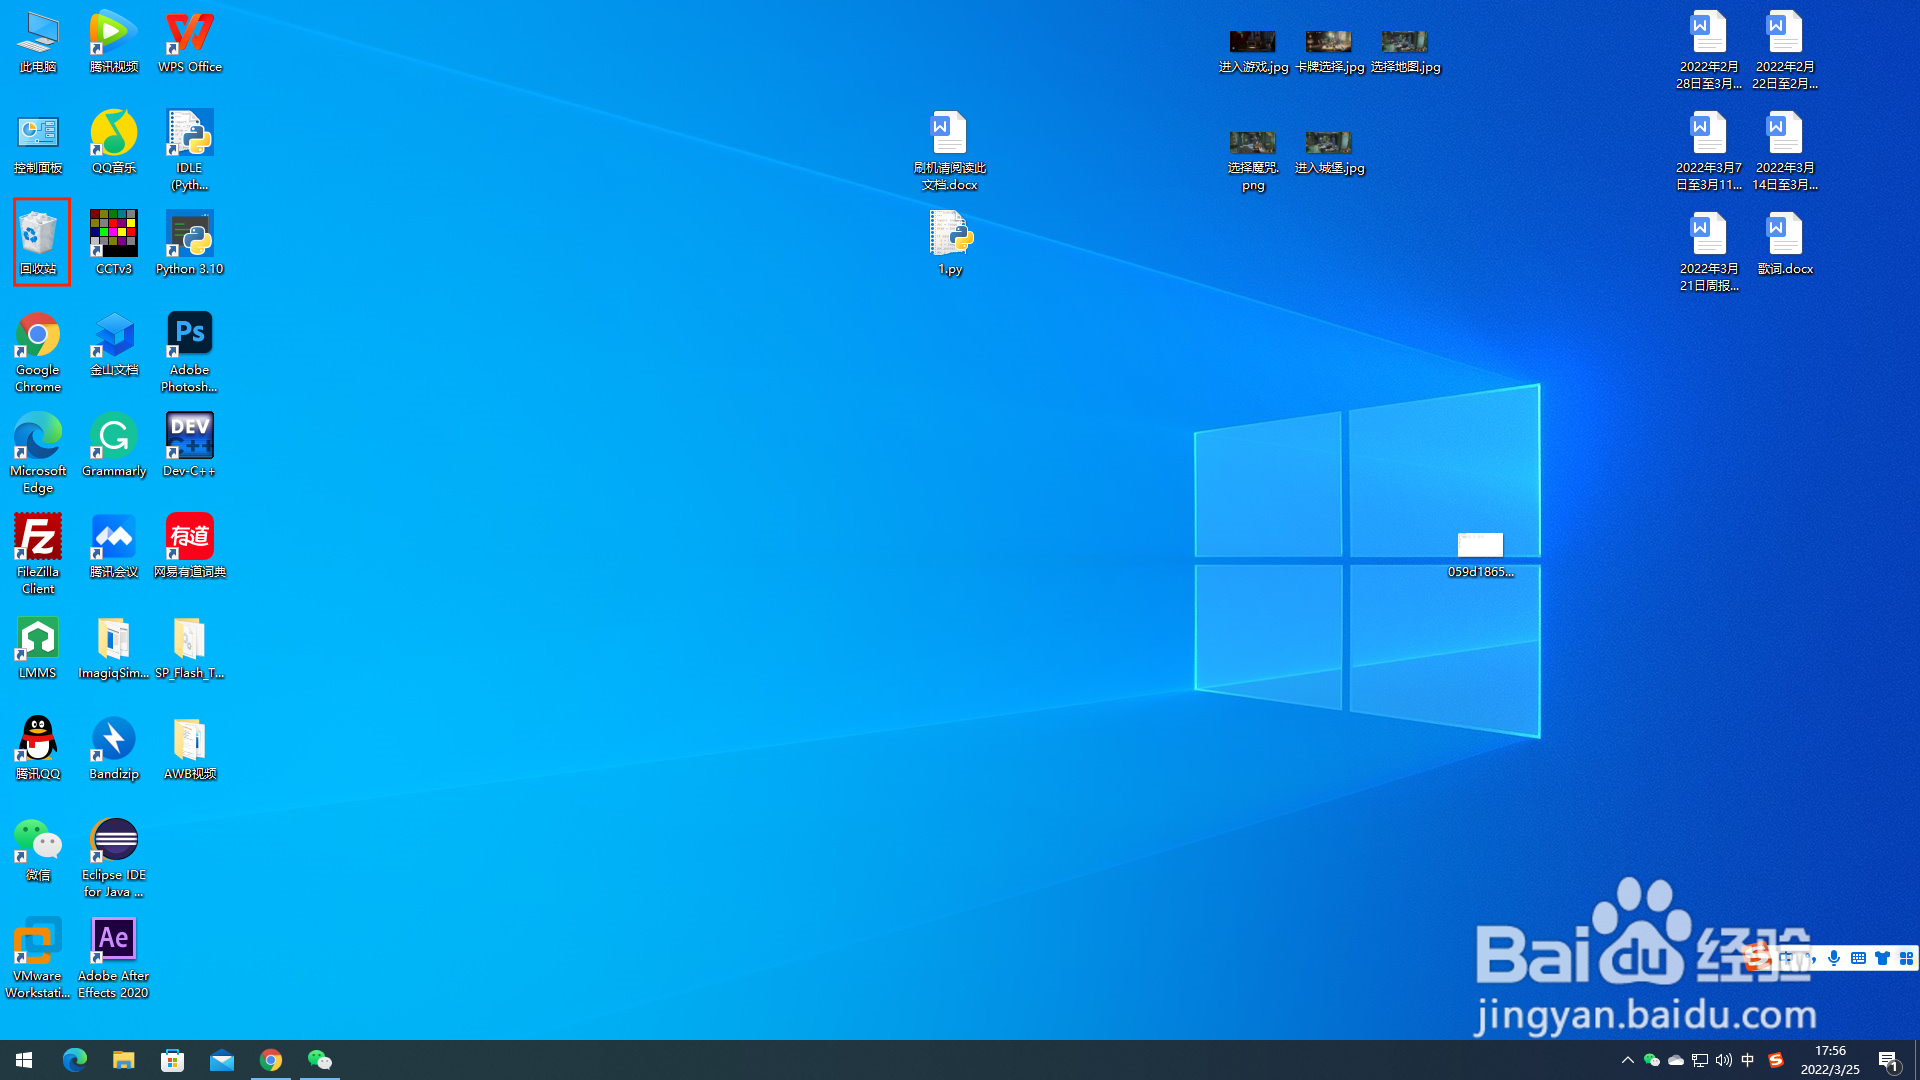
Task: Select the 控制面板 icon
Action: coord(38,143)
